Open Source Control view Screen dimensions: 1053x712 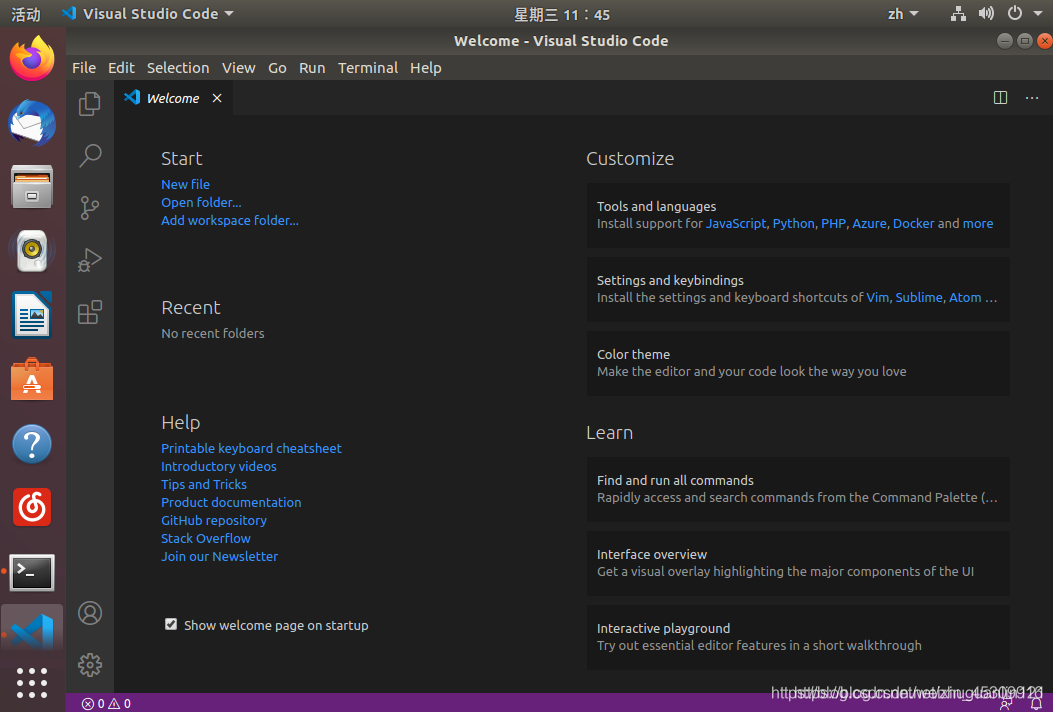pyautogui.click(x=89, y=208)
